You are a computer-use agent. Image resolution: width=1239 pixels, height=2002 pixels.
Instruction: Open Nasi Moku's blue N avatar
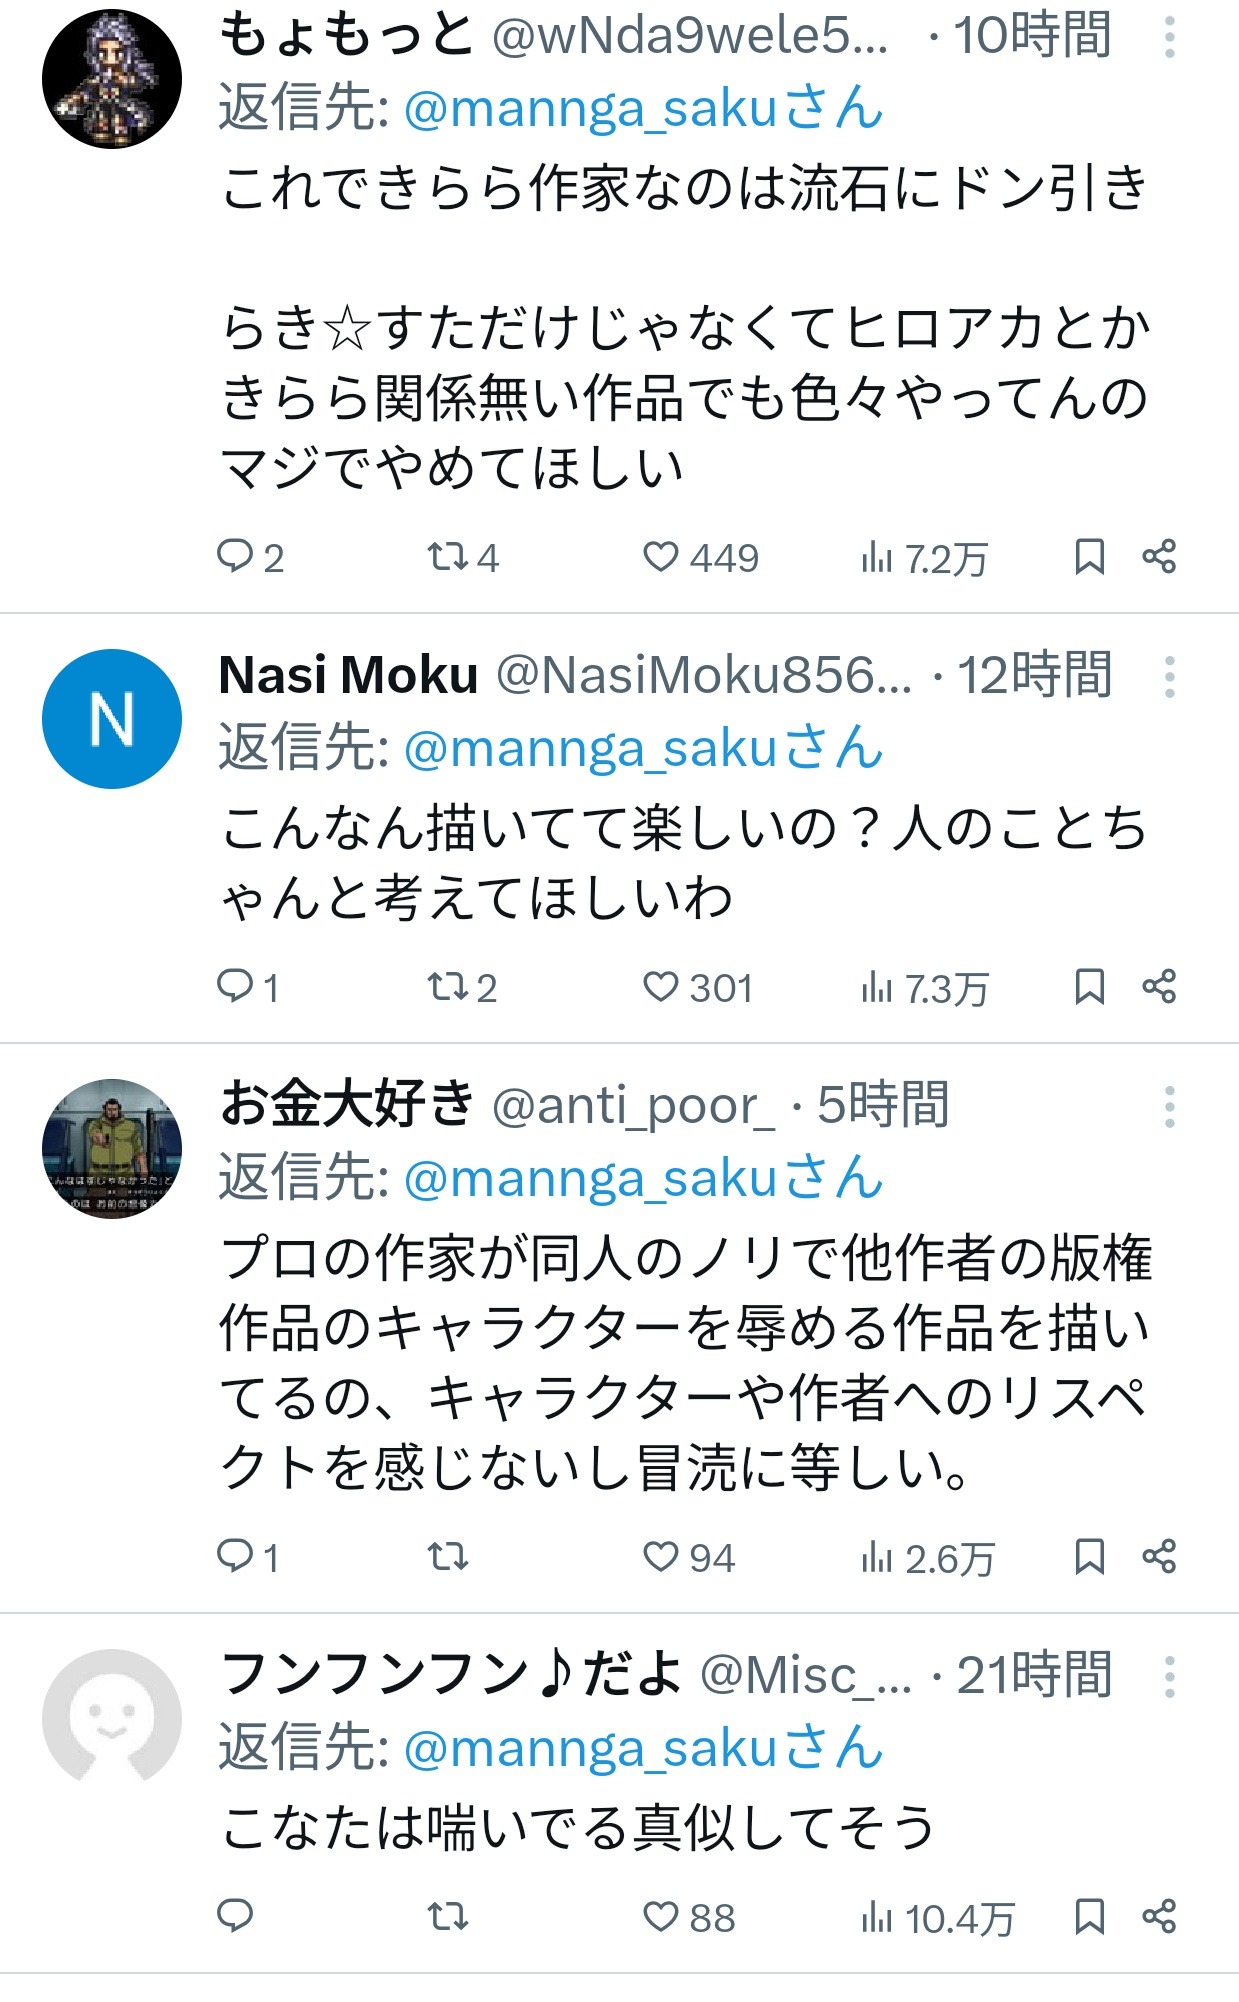tap(112, 719)
